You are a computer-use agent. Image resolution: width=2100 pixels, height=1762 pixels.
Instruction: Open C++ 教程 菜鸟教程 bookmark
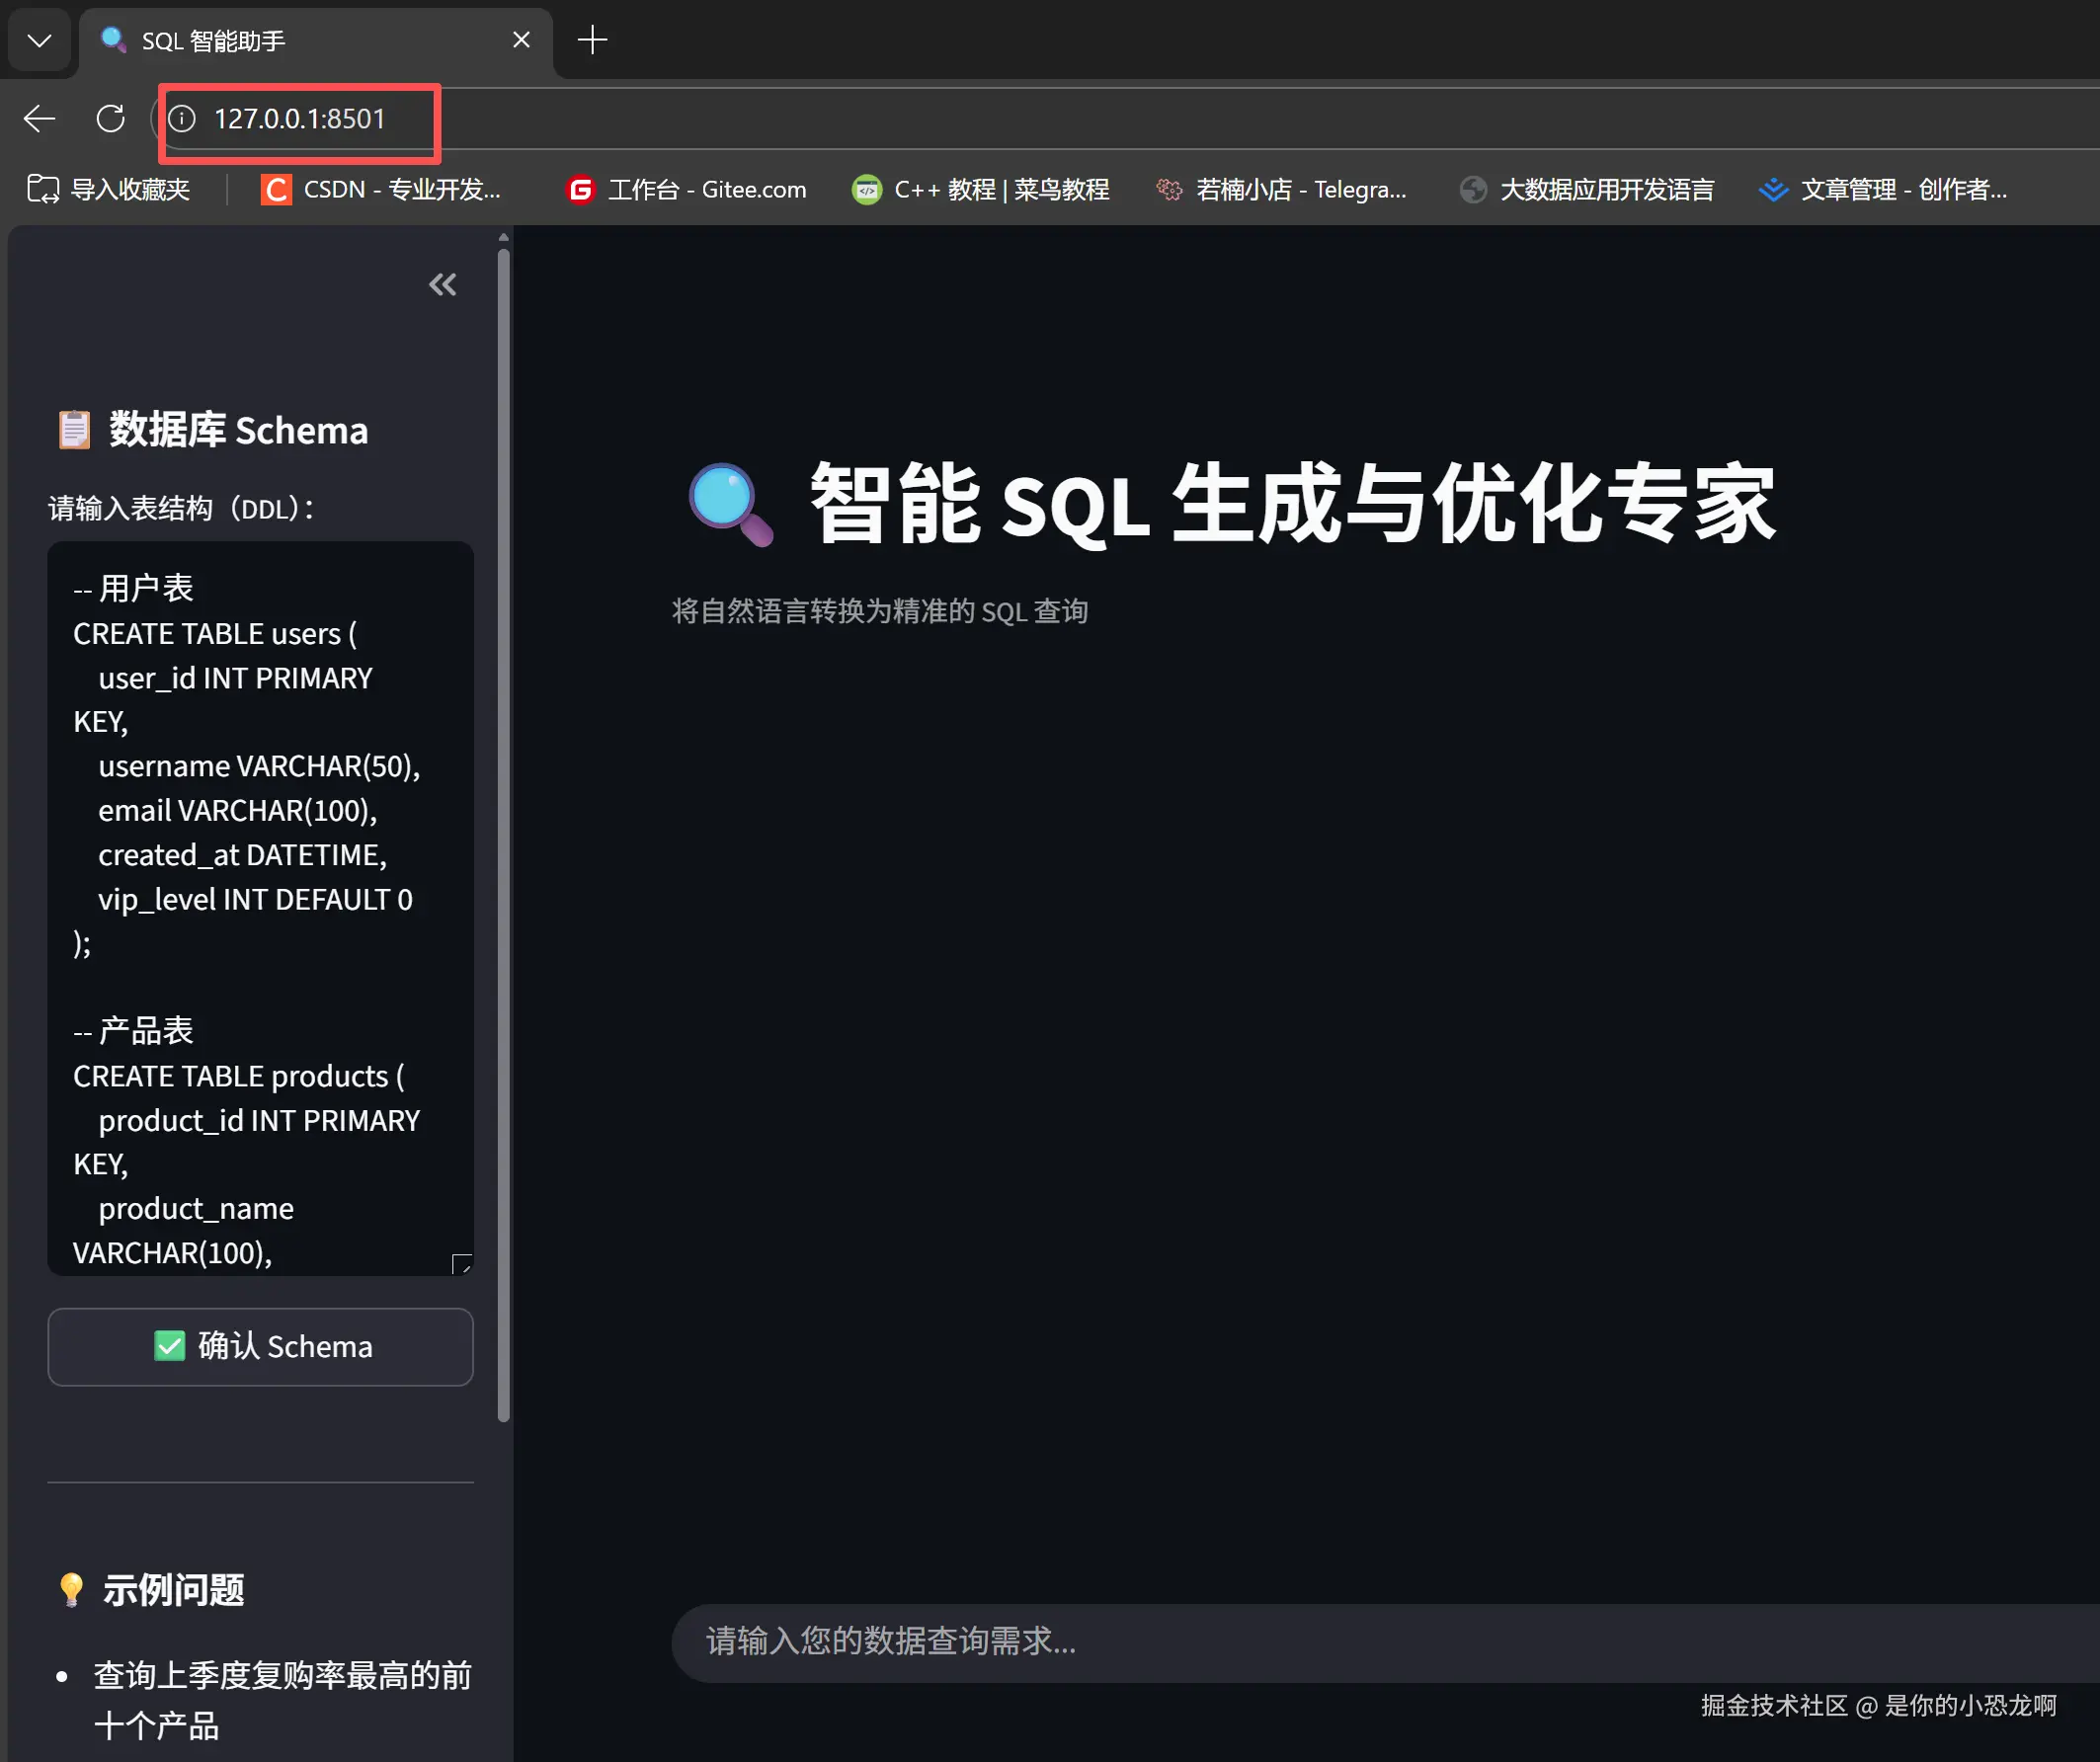pos(980,189)
